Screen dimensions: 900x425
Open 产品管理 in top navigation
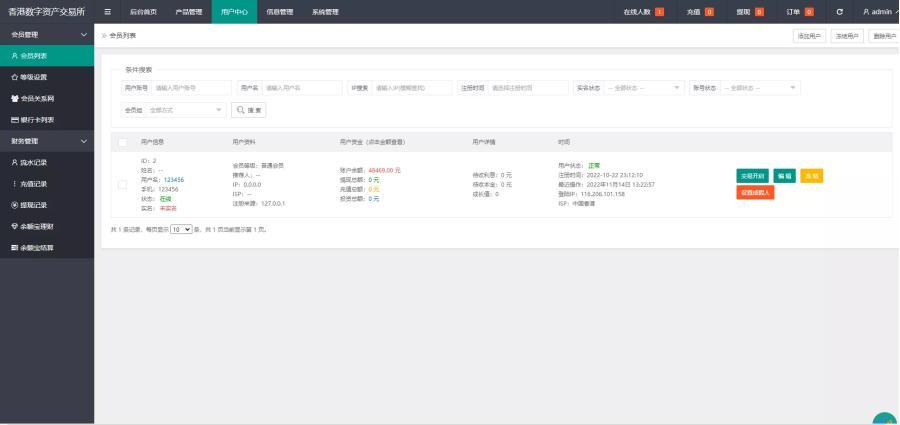(x=189, y=11)
